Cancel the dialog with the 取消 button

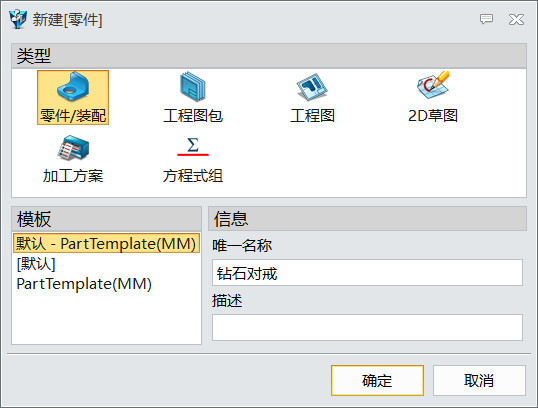click(x=479, y=381)
